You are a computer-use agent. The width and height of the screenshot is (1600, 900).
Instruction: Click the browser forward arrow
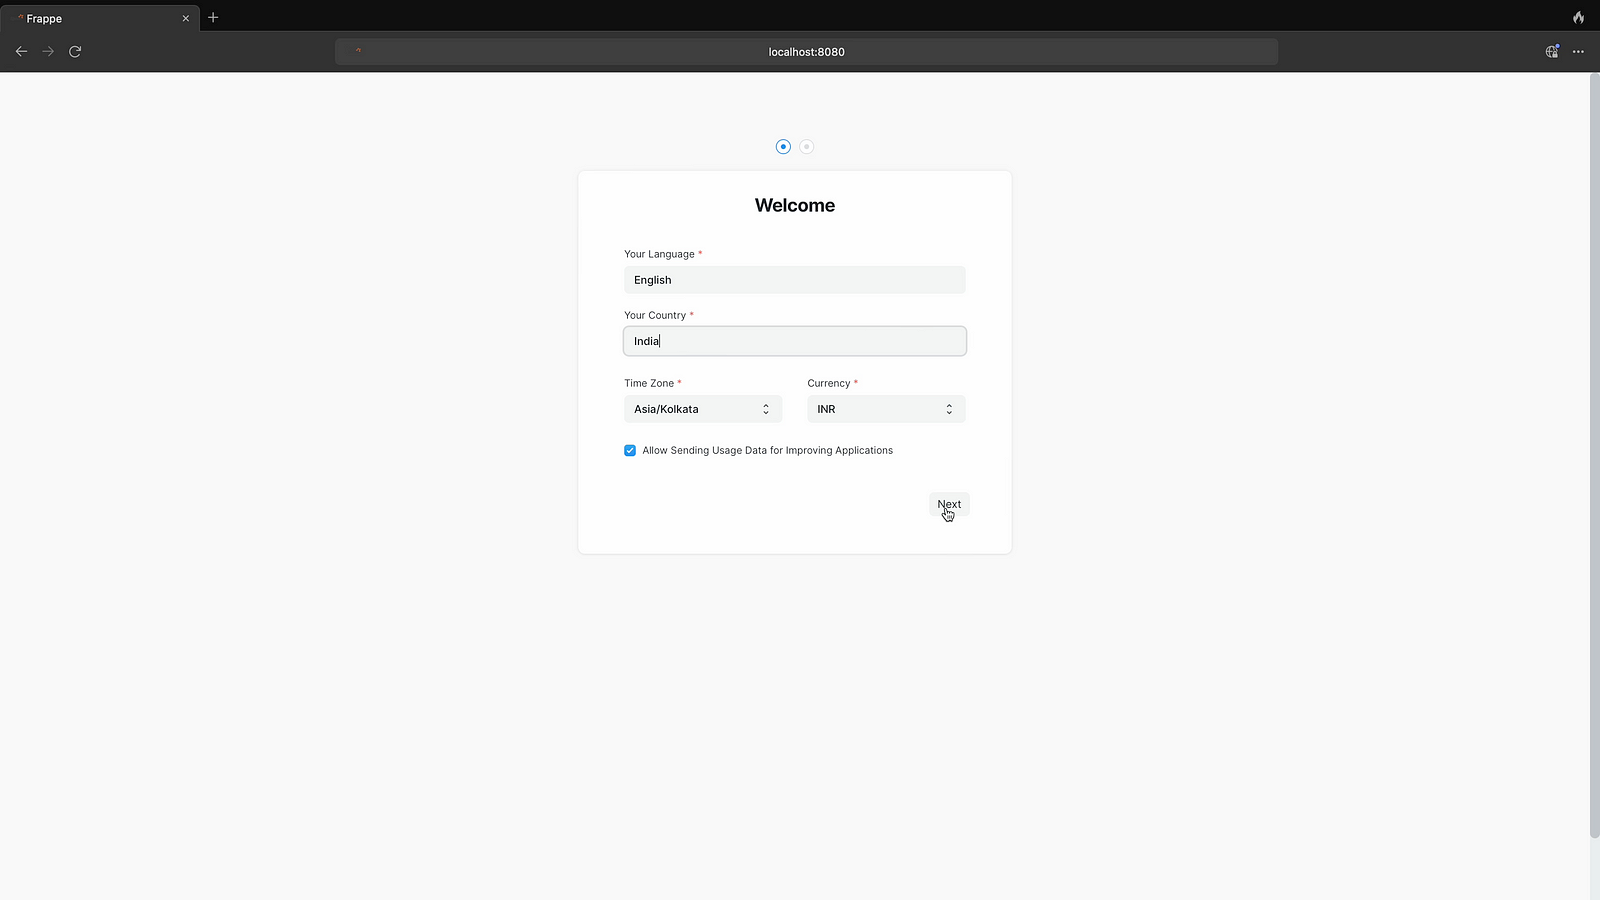48,51
